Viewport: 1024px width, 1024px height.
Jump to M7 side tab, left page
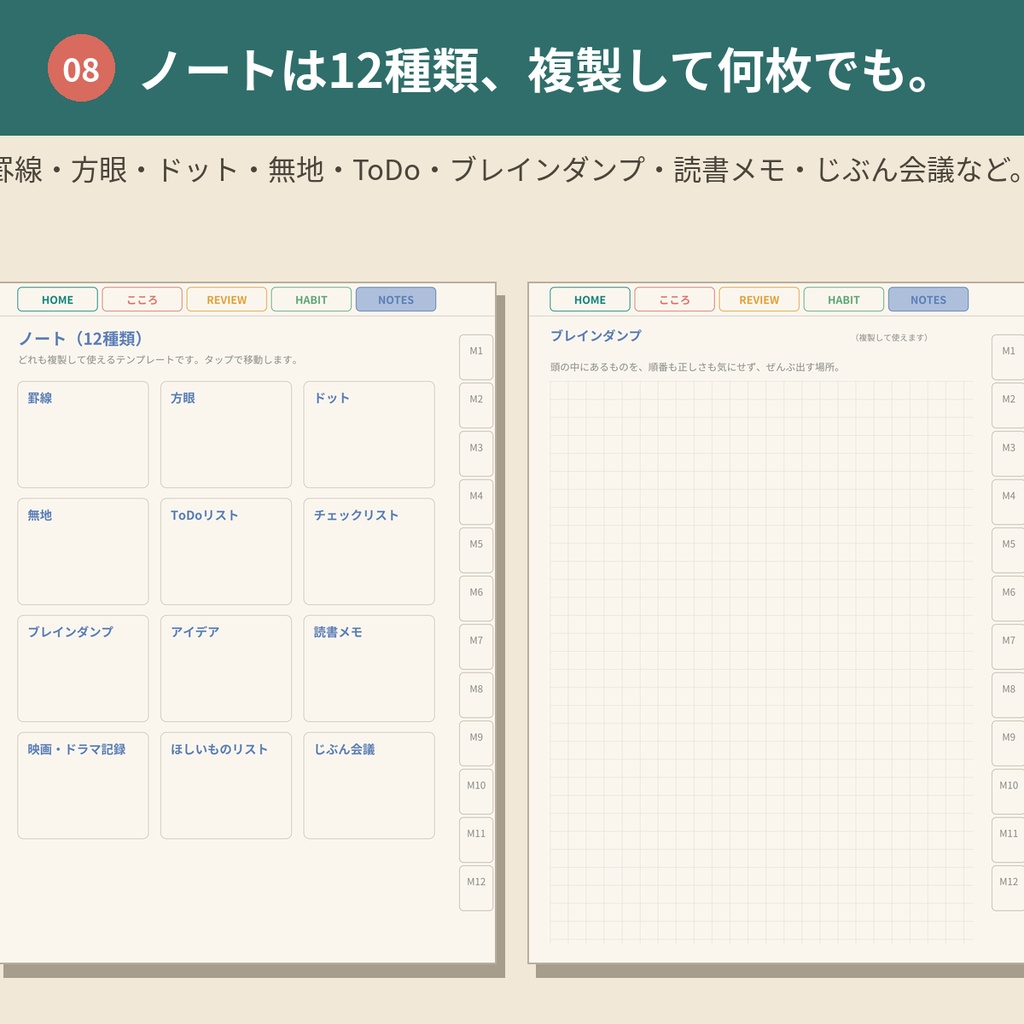(x=476, y=647)
